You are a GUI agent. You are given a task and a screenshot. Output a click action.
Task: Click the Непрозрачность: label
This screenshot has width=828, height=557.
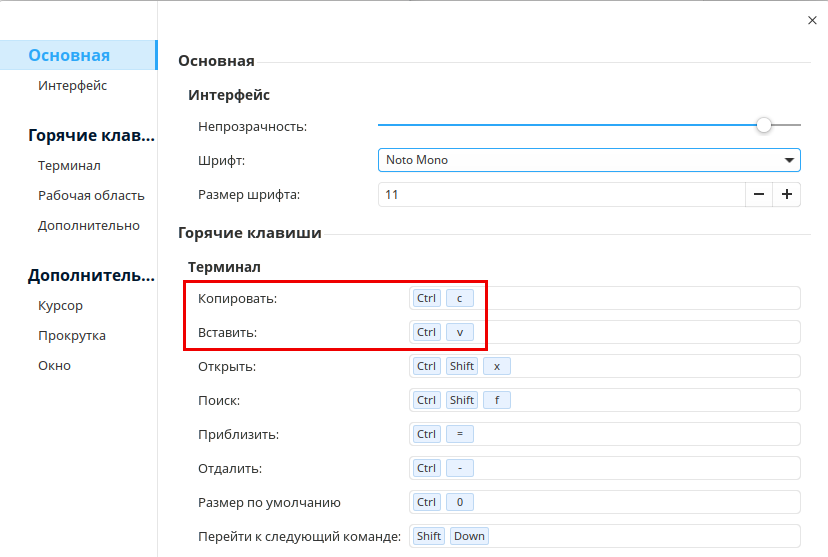point(252,127)
